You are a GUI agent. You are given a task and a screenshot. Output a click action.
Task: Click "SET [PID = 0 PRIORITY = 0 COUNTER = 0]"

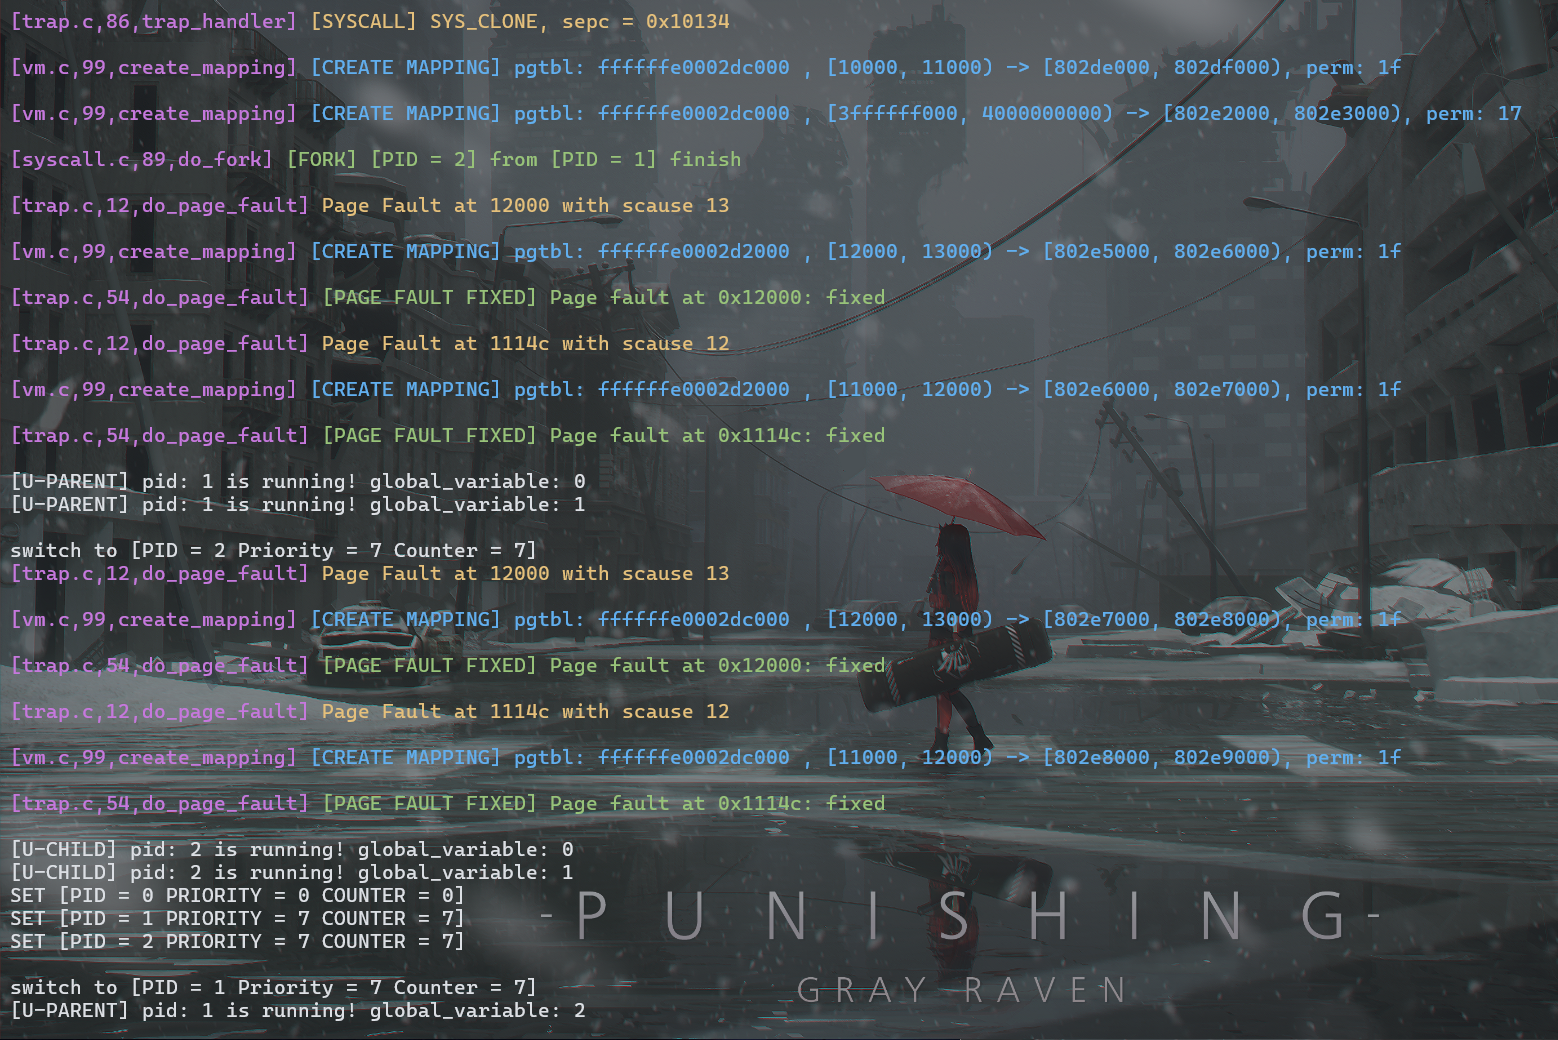point(238,895)
